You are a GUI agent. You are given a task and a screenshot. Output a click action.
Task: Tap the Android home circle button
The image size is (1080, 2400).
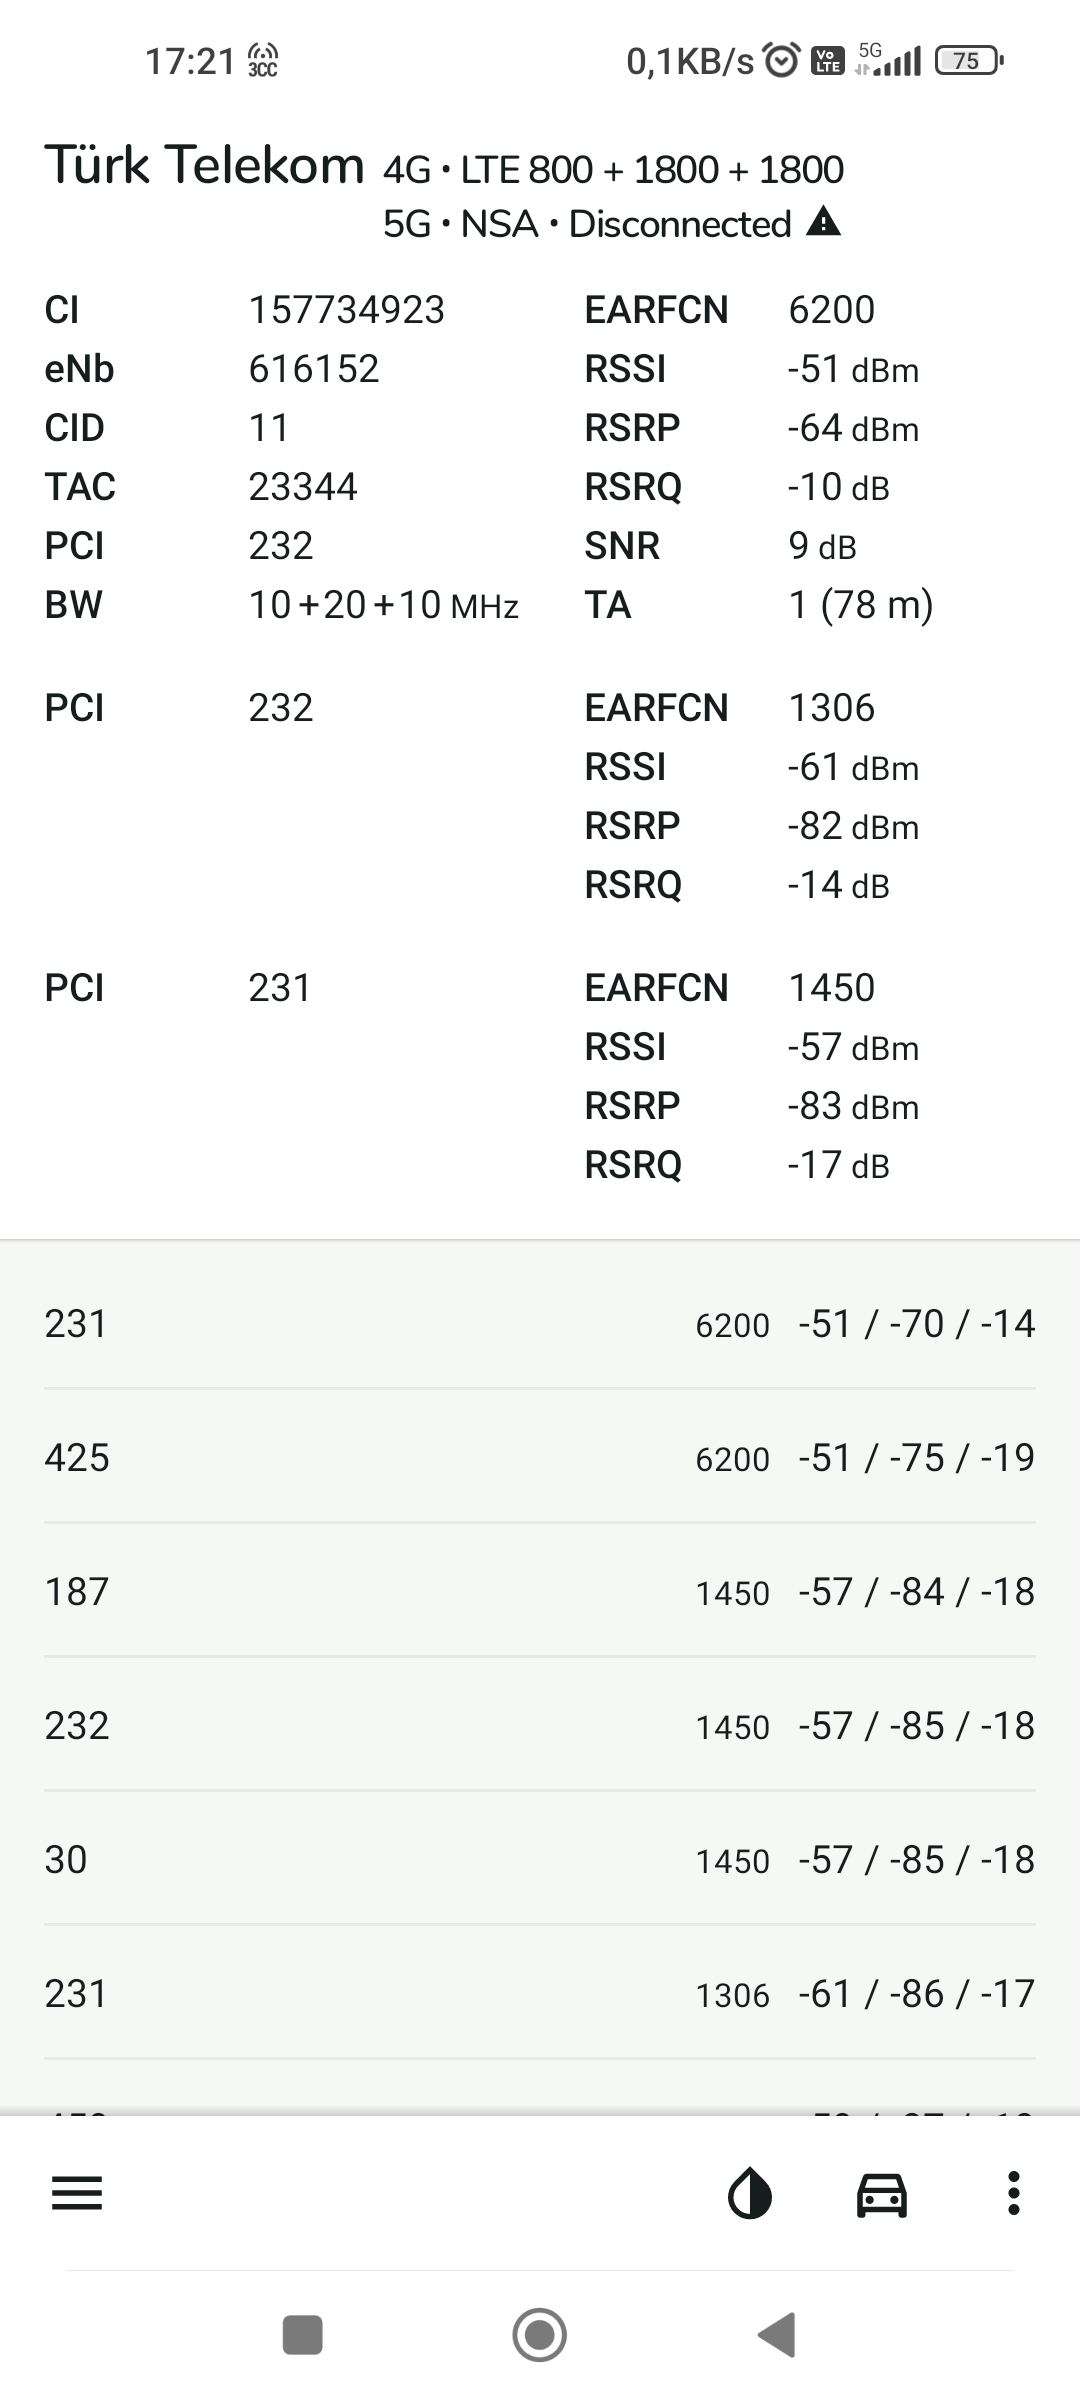coord(540,2335)
